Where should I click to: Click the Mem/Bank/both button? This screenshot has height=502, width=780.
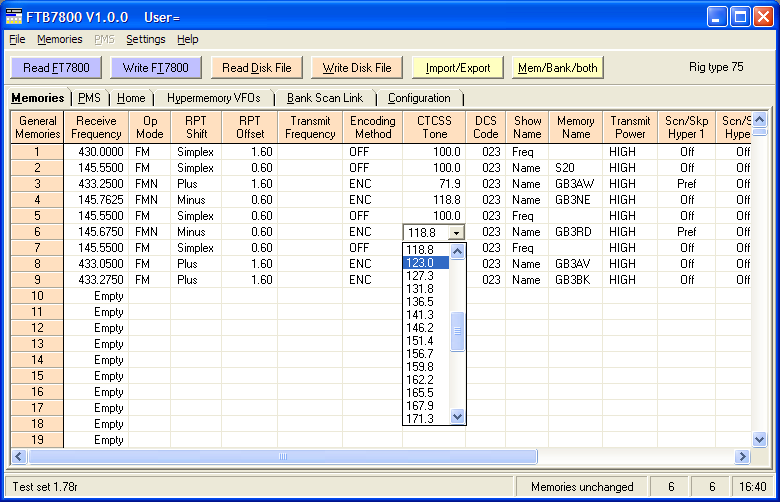[558, 68]
